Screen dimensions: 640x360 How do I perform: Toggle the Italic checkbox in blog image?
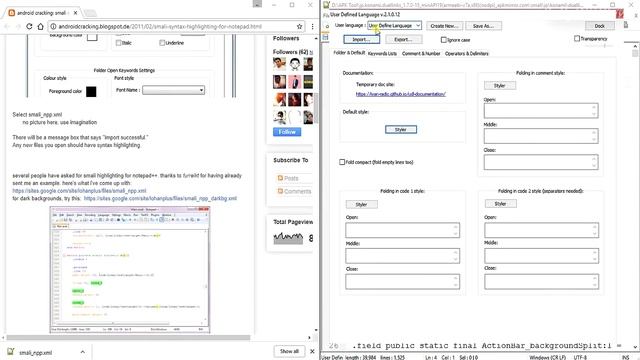click(118, 43)
